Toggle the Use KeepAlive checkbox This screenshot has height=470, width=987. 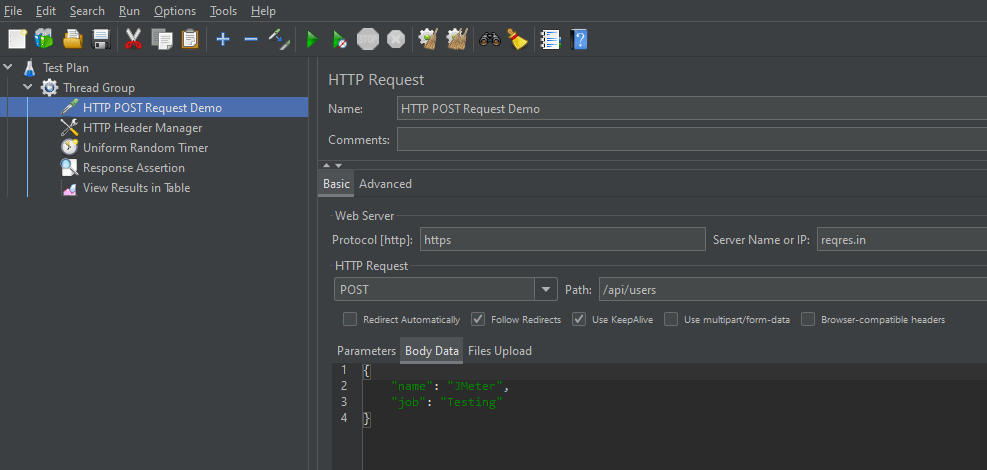(x=580, y=320)
